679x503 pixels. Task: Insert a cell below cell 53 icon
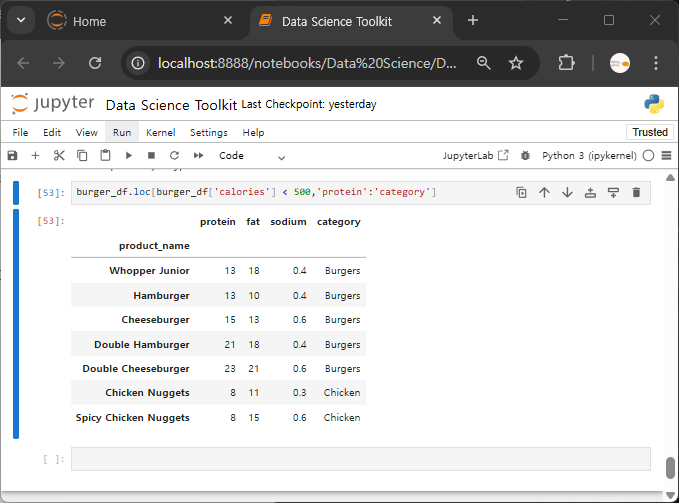point(613,193)
